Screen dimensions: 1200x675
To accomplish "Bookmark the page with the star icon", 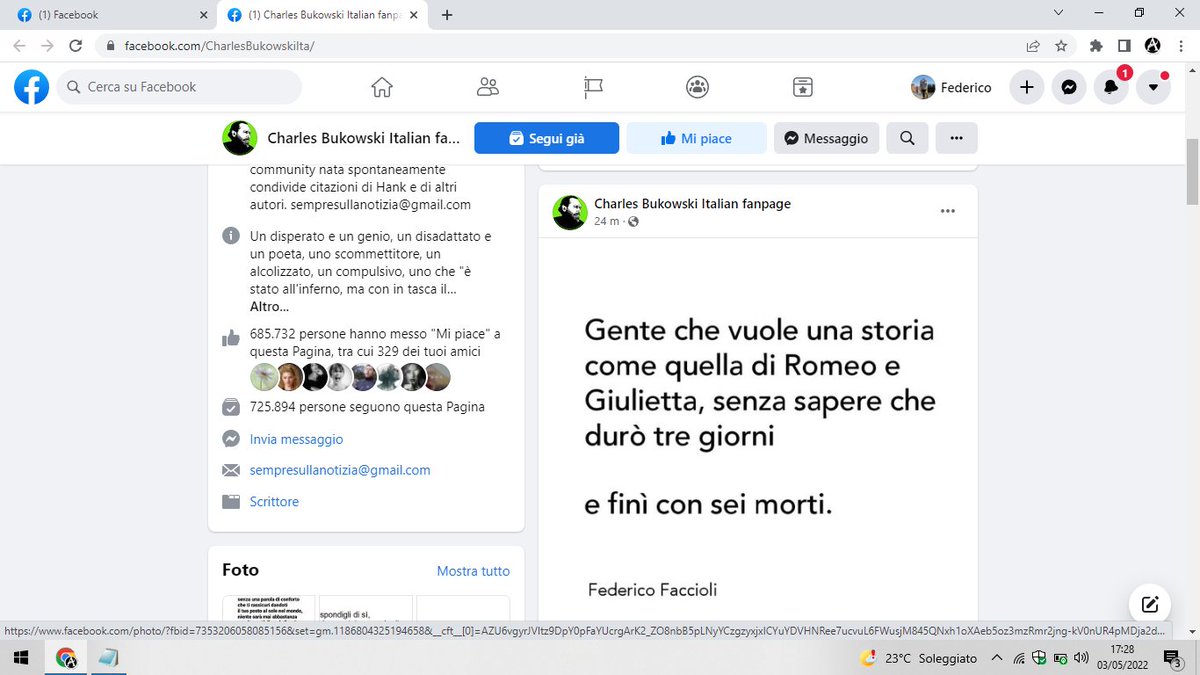I will [1061, 45].
